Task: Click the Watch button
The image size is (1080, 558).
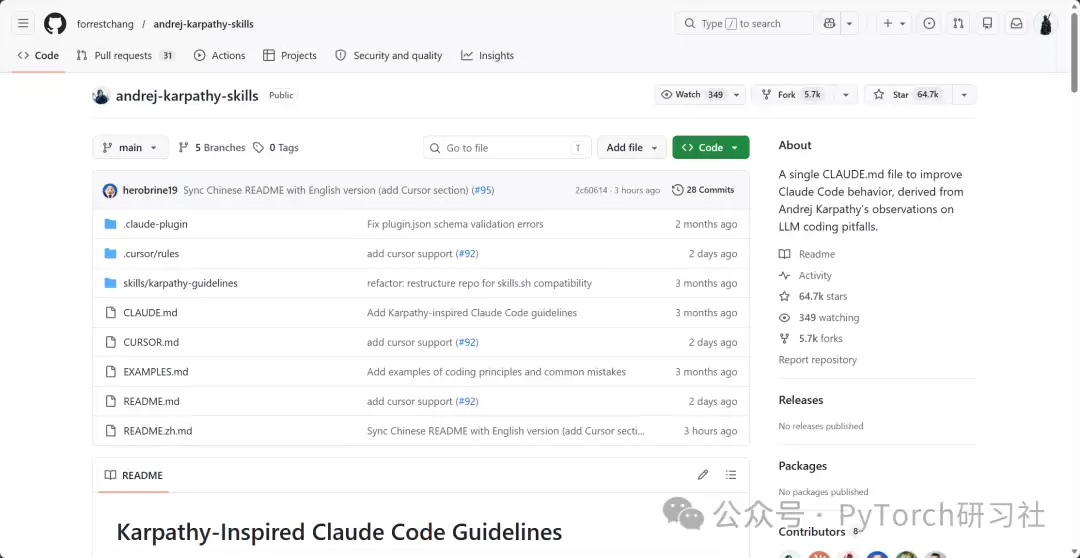Action: pyautogui.click(x=692, y=94)
